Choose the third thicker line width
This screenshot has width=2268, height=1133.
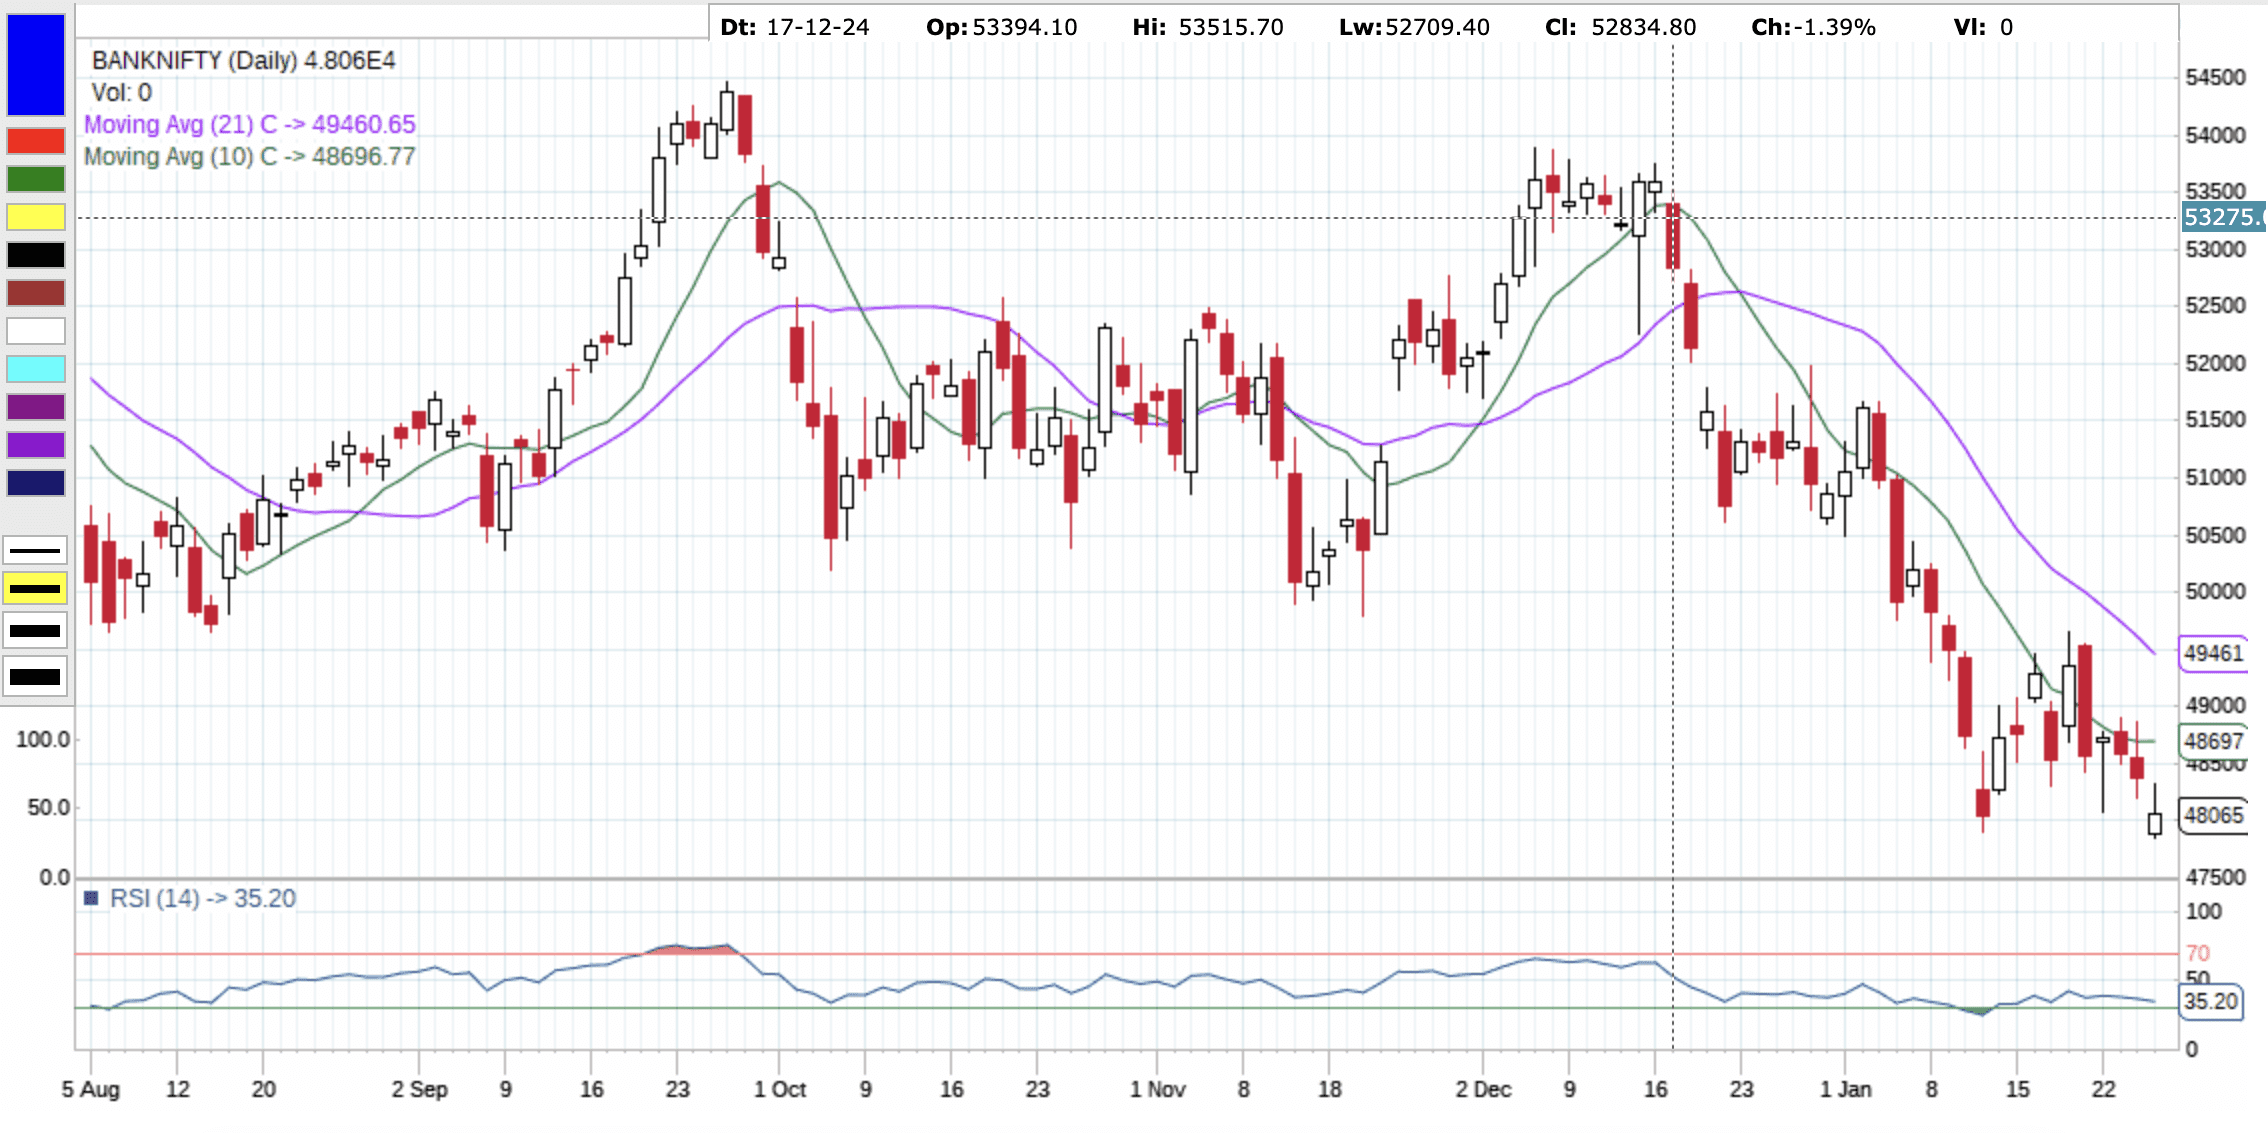coord(35,631)
